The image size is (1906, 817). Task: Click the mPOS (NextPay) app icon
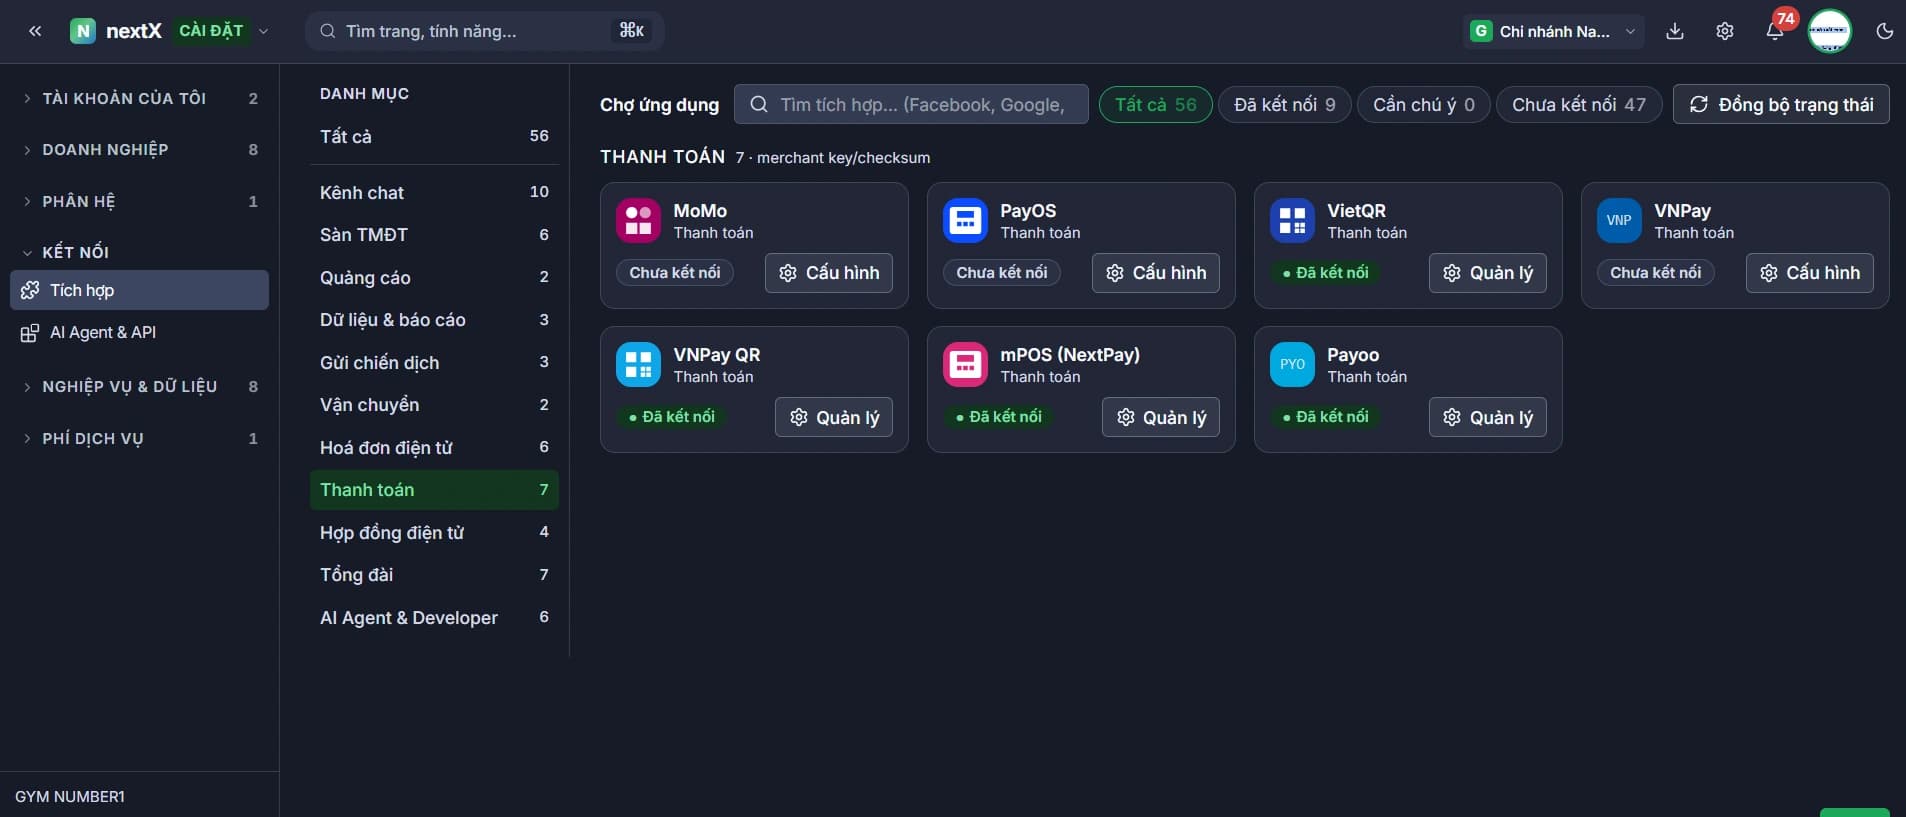[965, 365]
